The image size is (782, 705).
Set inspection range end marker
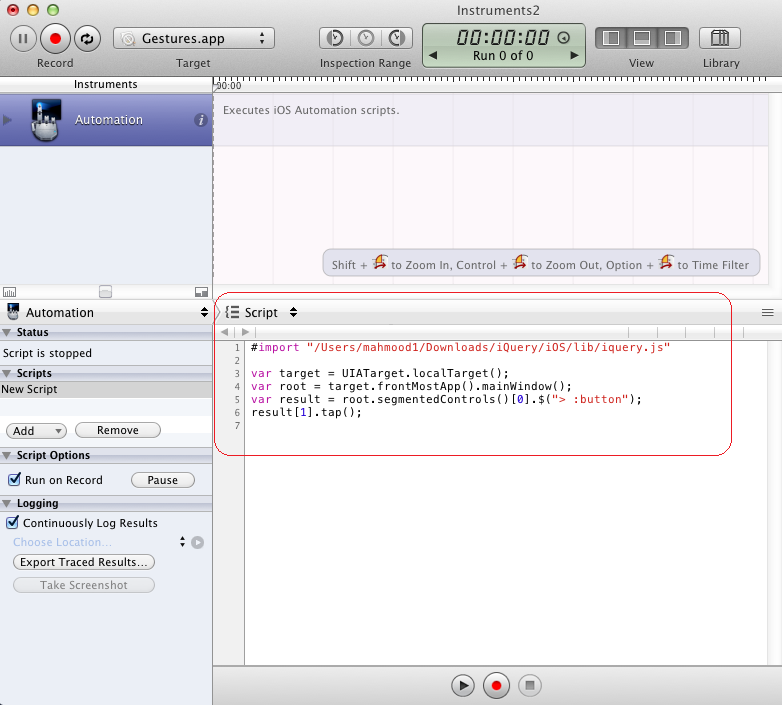[397, 38]
